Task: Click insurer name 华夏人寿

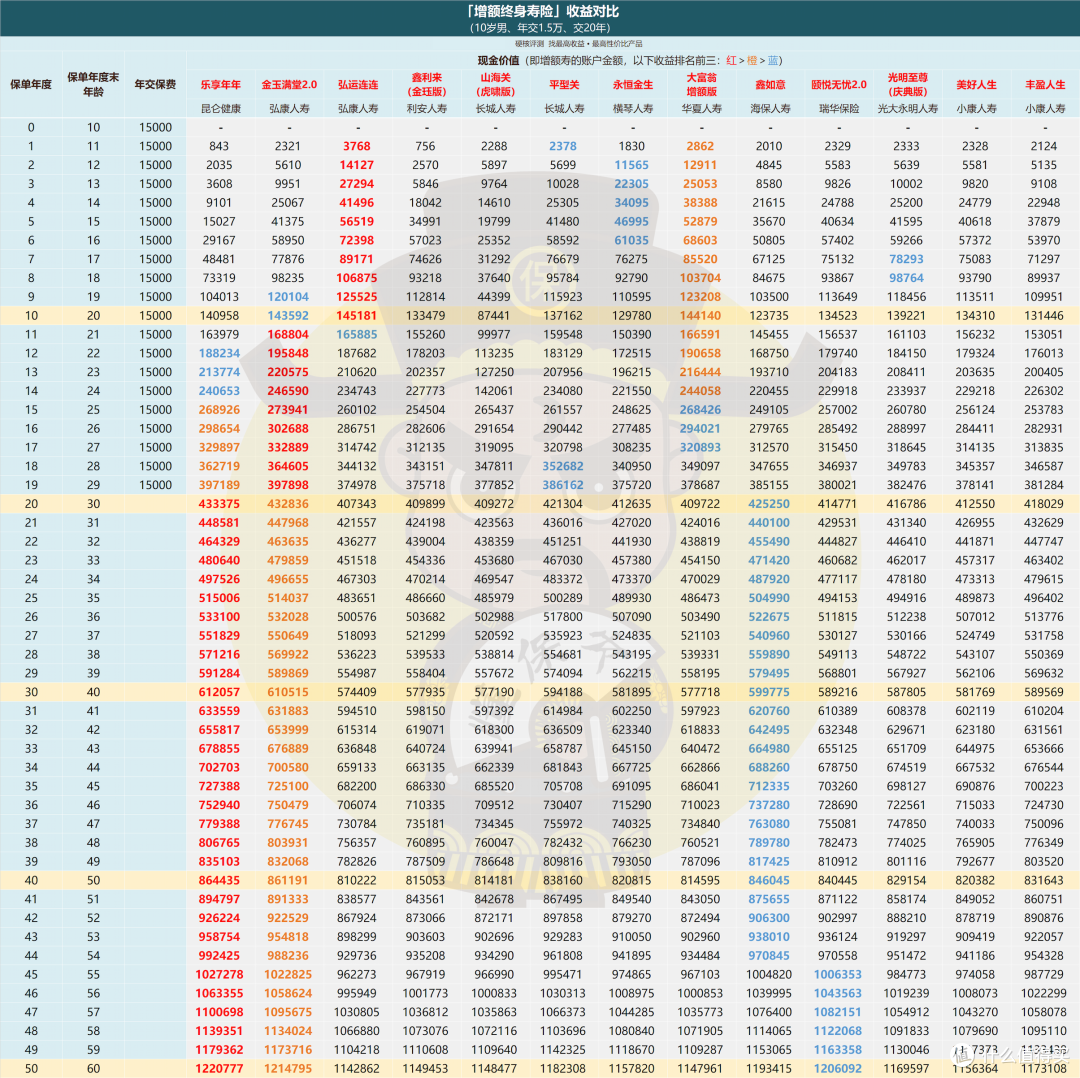Action: (701, 109)
